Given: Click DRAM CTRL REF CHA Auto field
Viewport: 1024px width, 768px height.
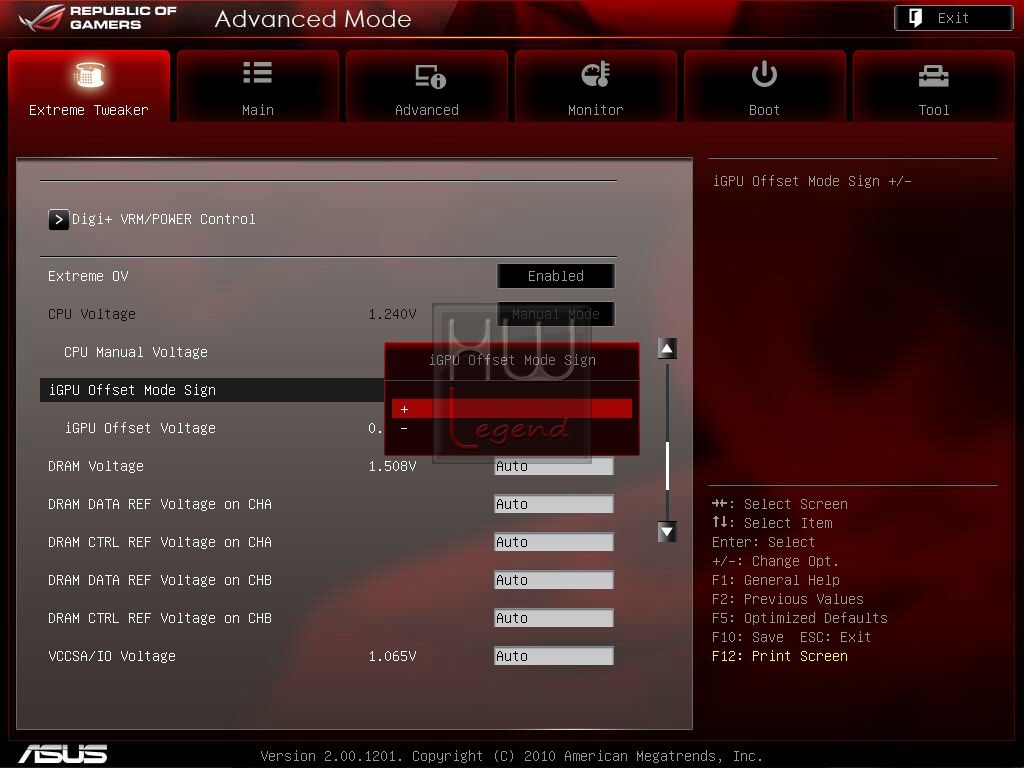Looking at the screenshot, I should click(553, 542).
